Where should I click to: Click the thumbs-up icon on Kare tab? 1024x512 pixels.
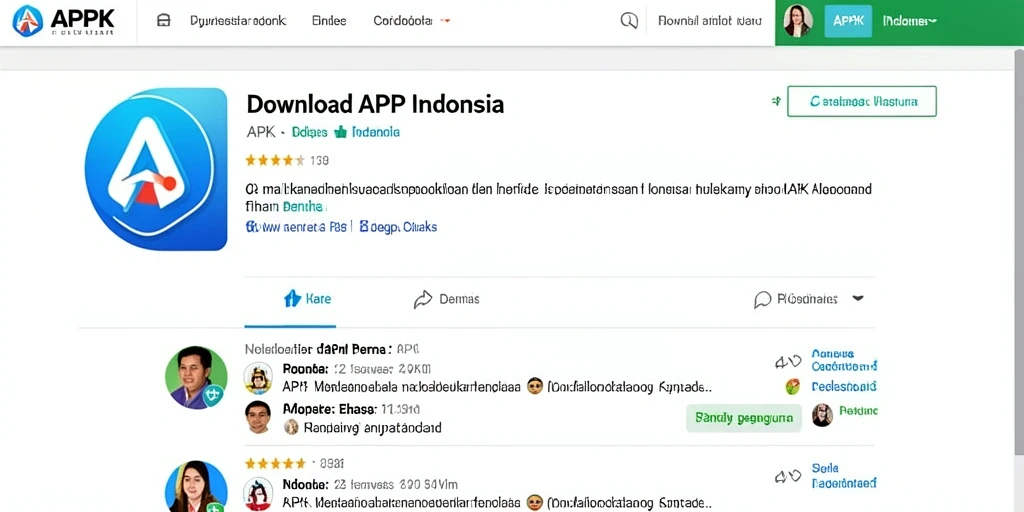292,299
